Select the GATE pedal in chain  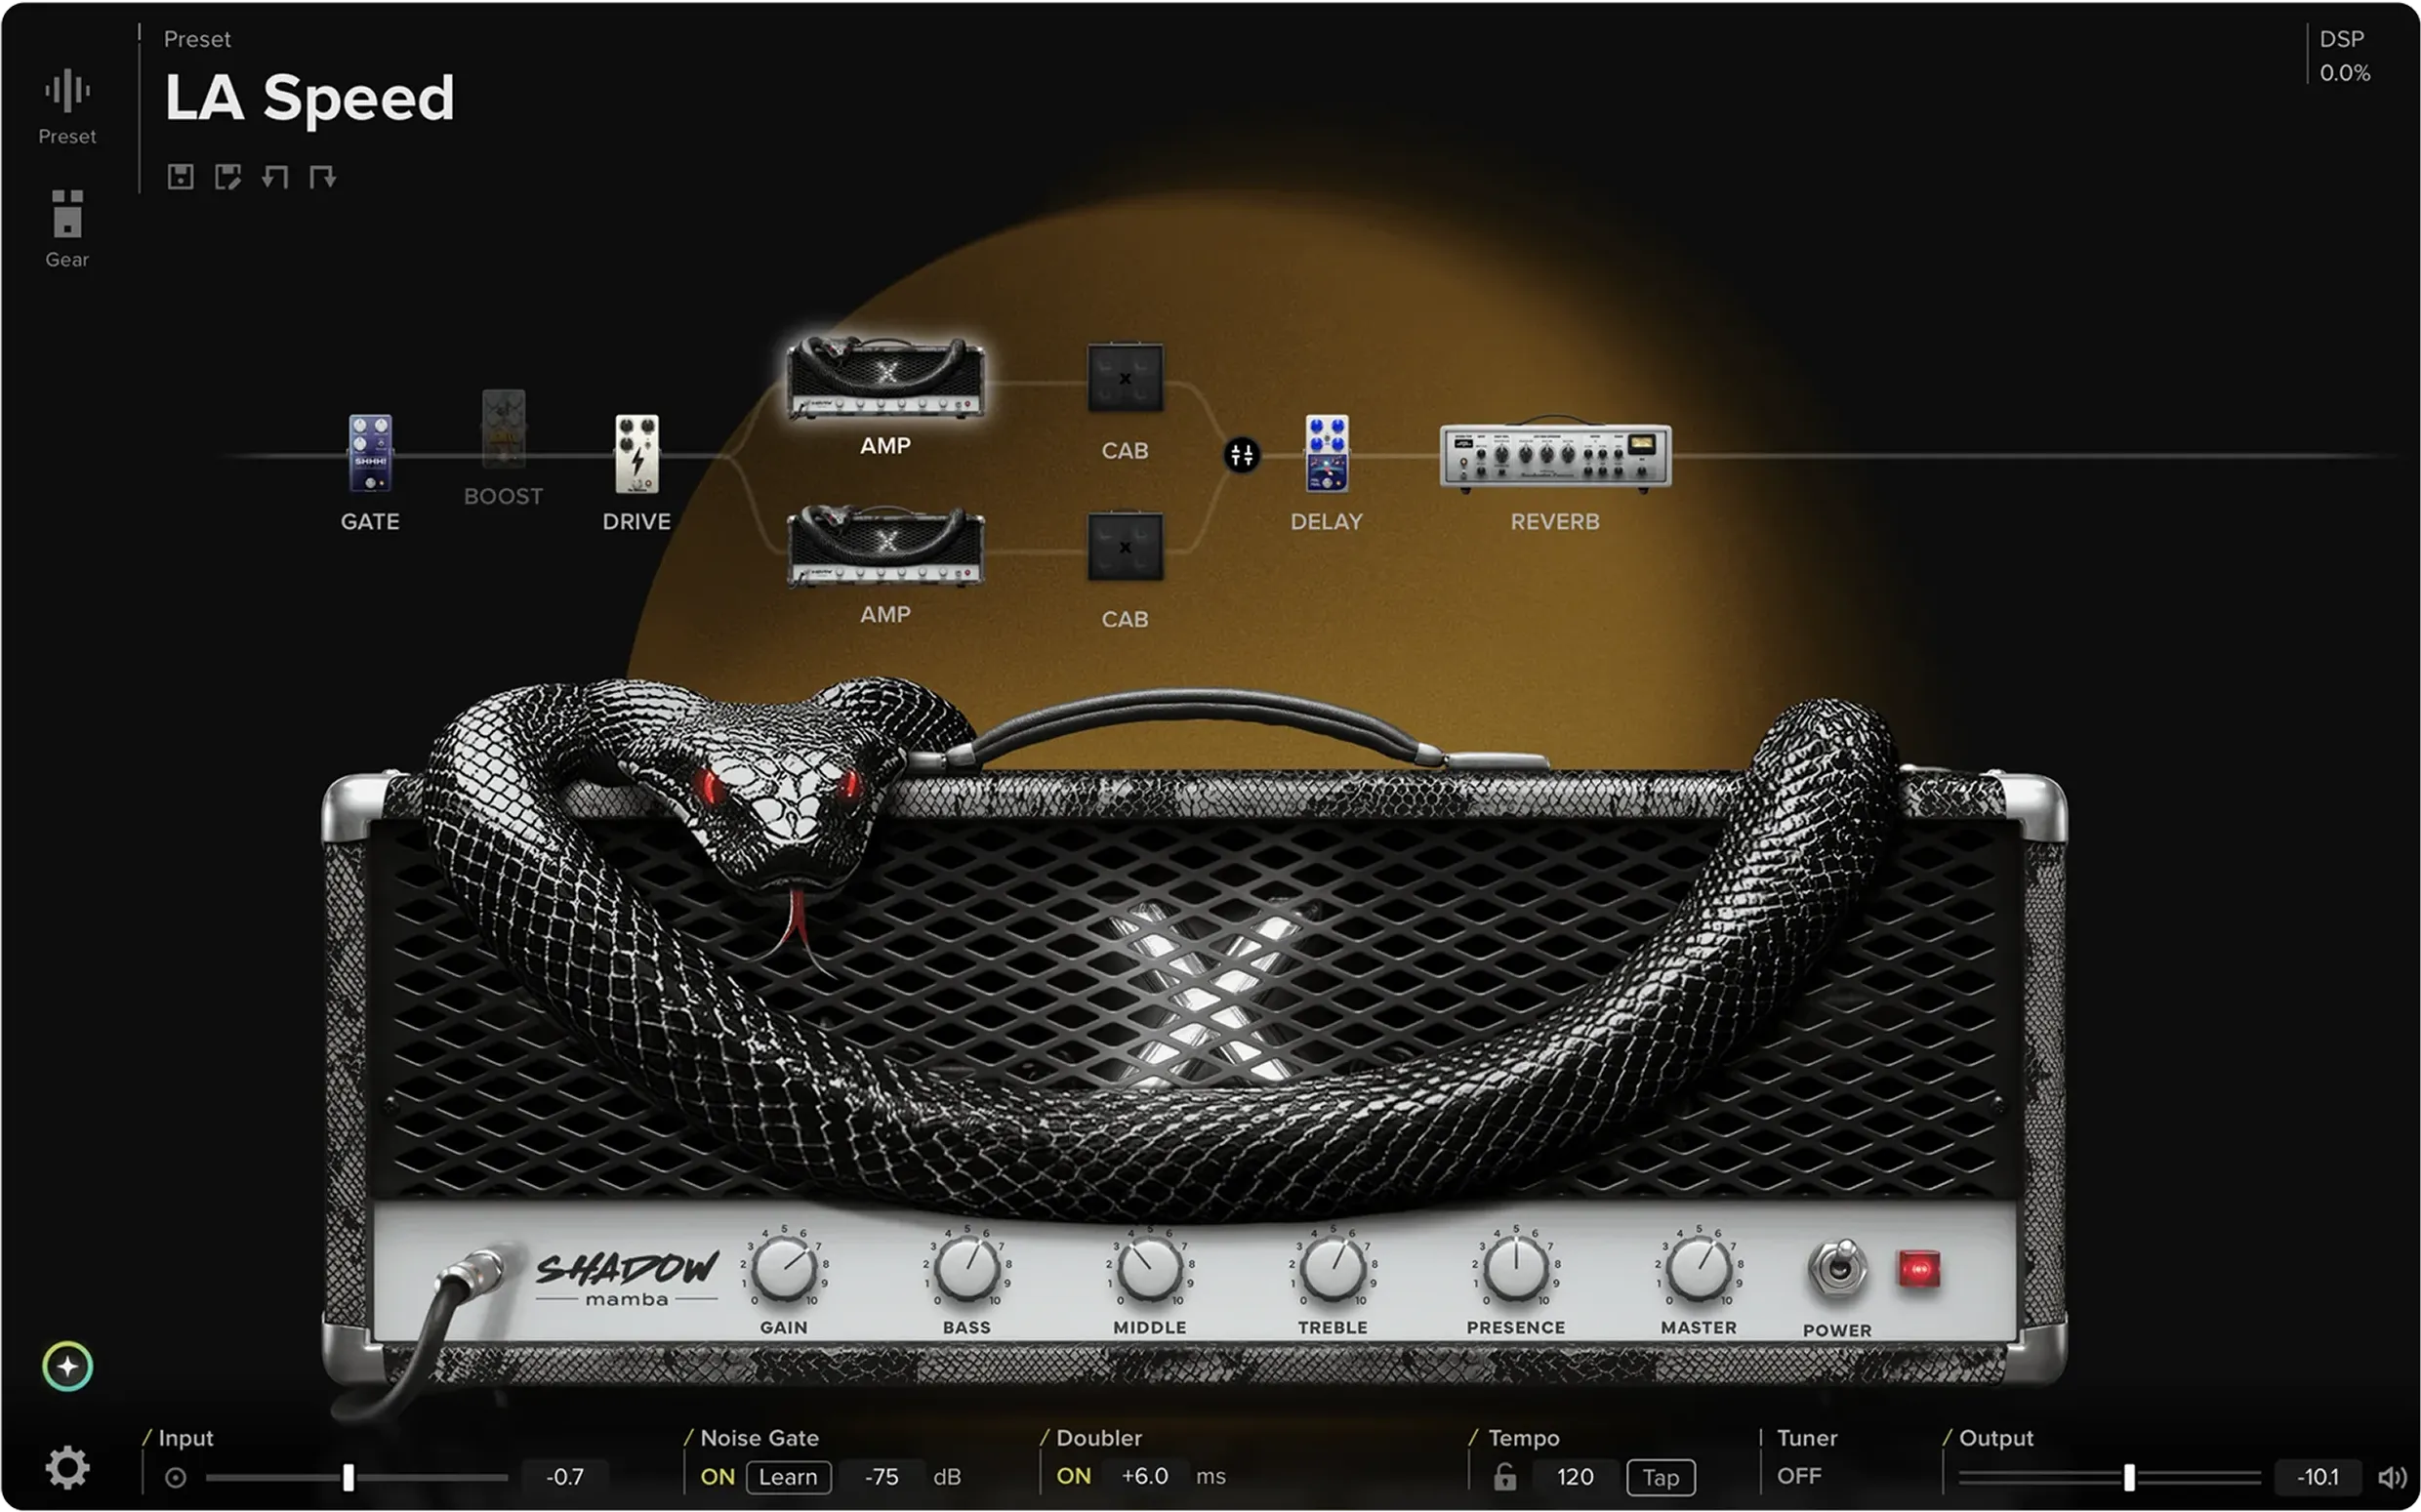pyautogui.click(x=370, y=454)
